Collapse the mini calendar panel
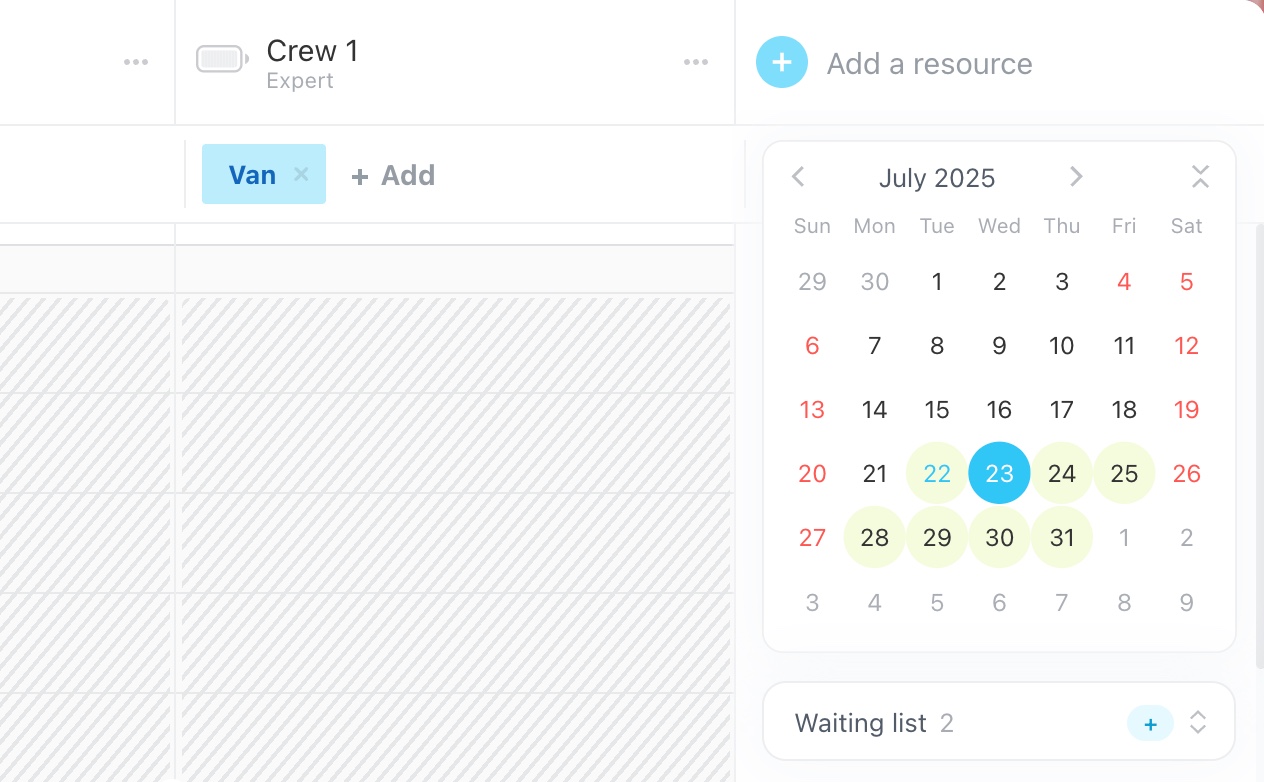The height and width of the screenshot is (782, 1264). 1200,177
